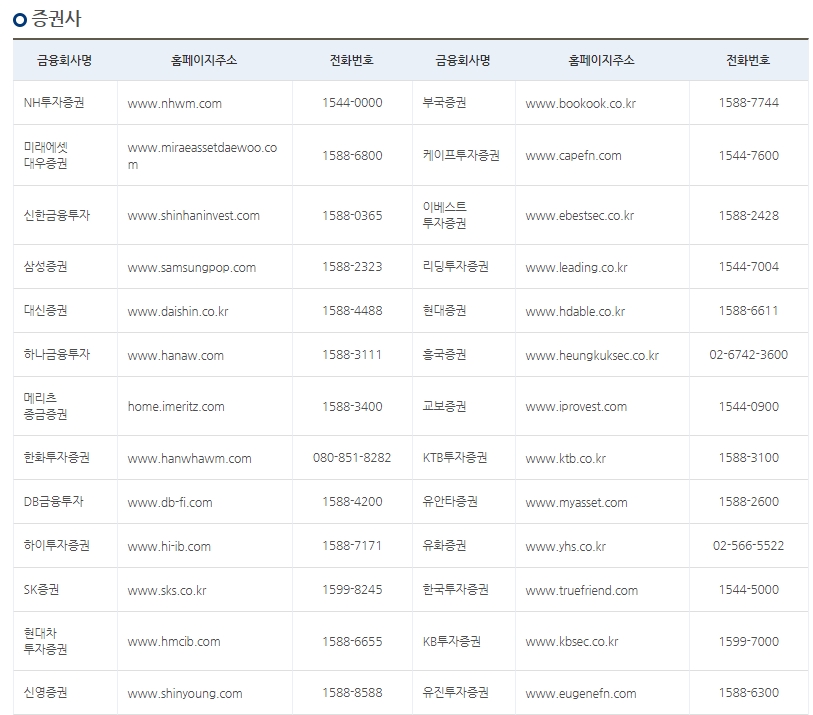The width and height of the screenshot is (813, 715).
Task: Click www.ebestsec.co.kr address
Action: [x=580, y=216]
